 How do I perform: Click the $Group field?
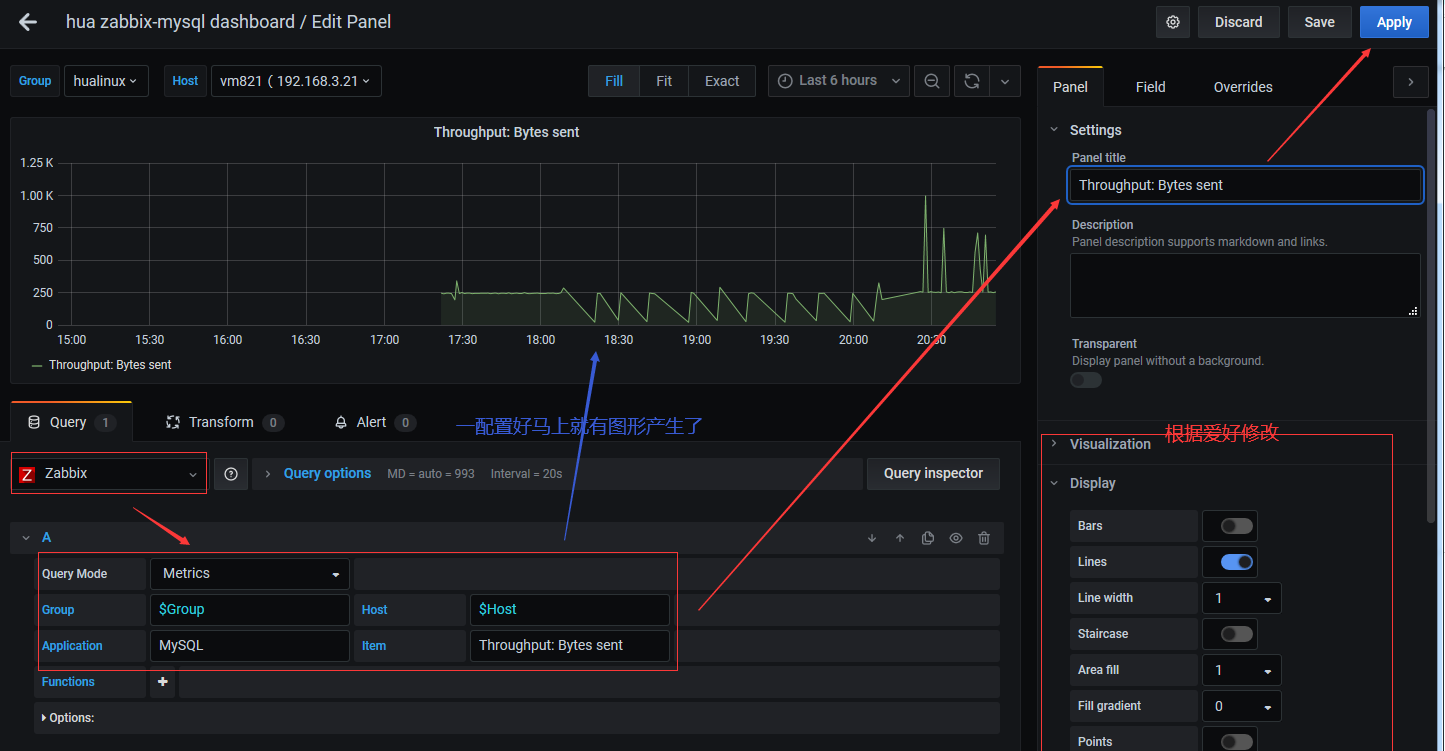pos(250,610)
